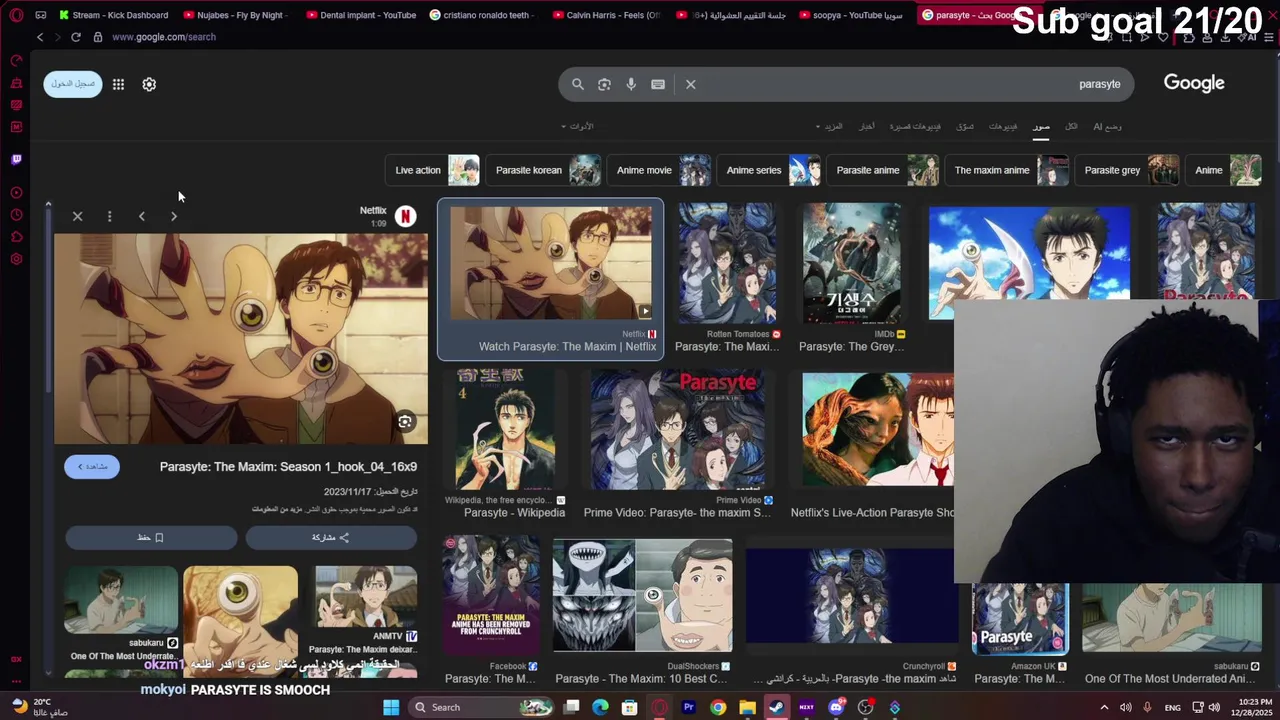The width and height of the screenshot is (1280, 720).
Task: Open Premiere Pro from taskbar
Action: [688, 707]
